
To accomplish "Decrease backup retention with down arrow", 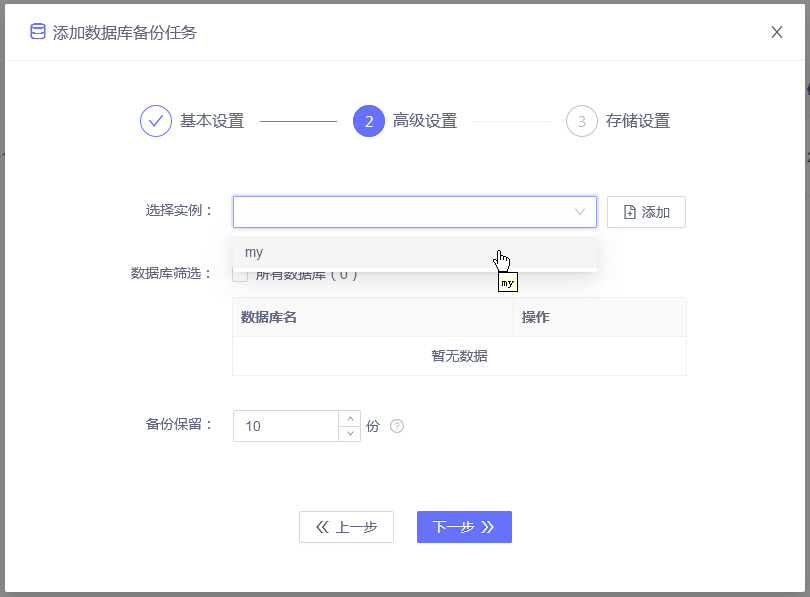I will (x=349, y=434).
